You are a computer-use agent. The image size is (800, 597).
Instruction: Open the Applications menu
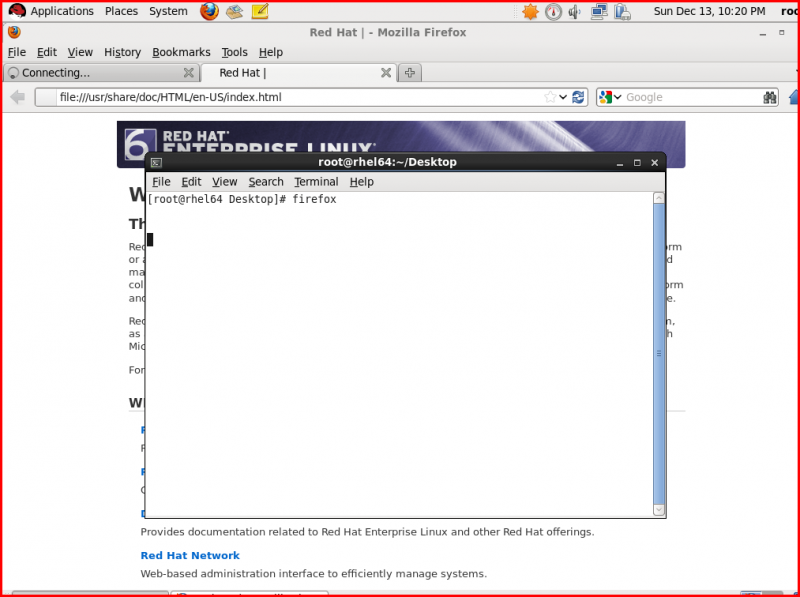[x=63, y=11]
